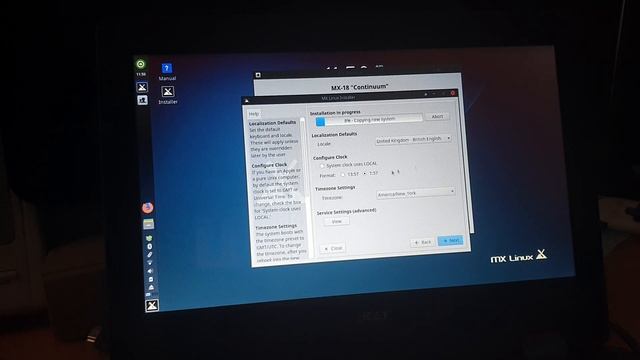Open the file manager from the panel
Image resolution: width=640 pixels, height=360 pixels.
(149, 224)
